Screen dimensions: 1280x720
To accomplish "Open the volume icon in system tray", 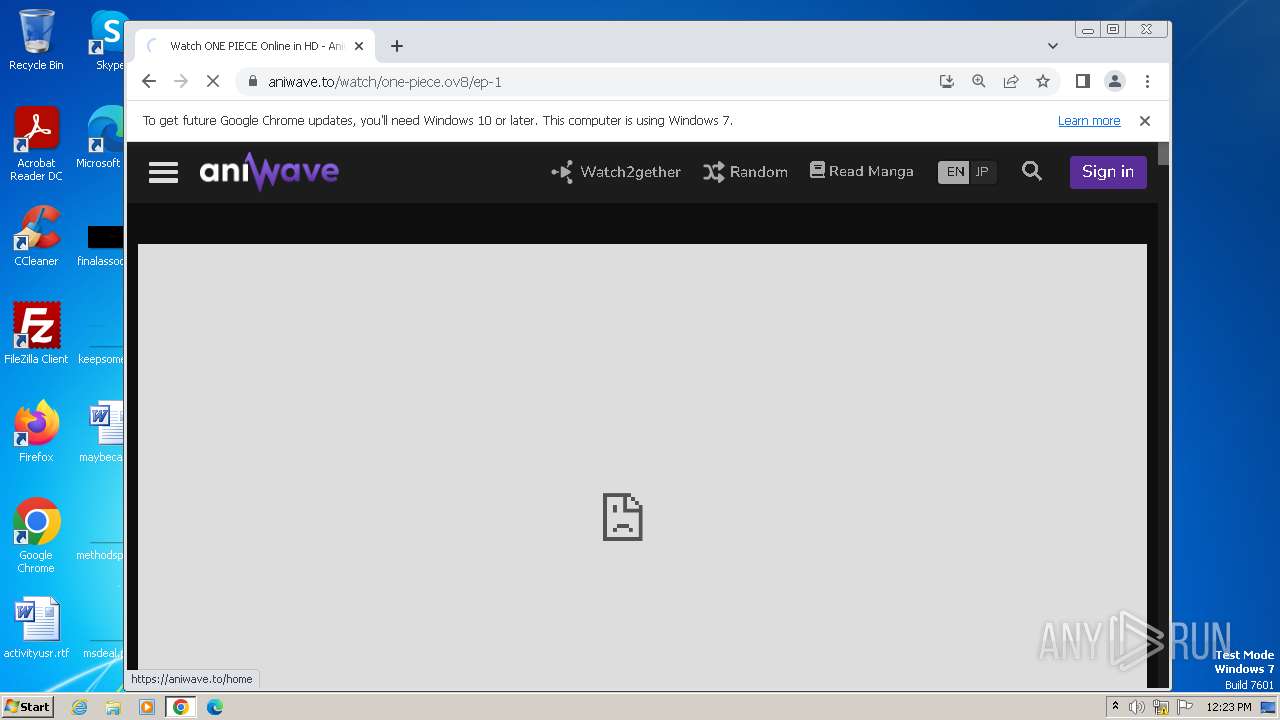I will [x=1137, y=707].
